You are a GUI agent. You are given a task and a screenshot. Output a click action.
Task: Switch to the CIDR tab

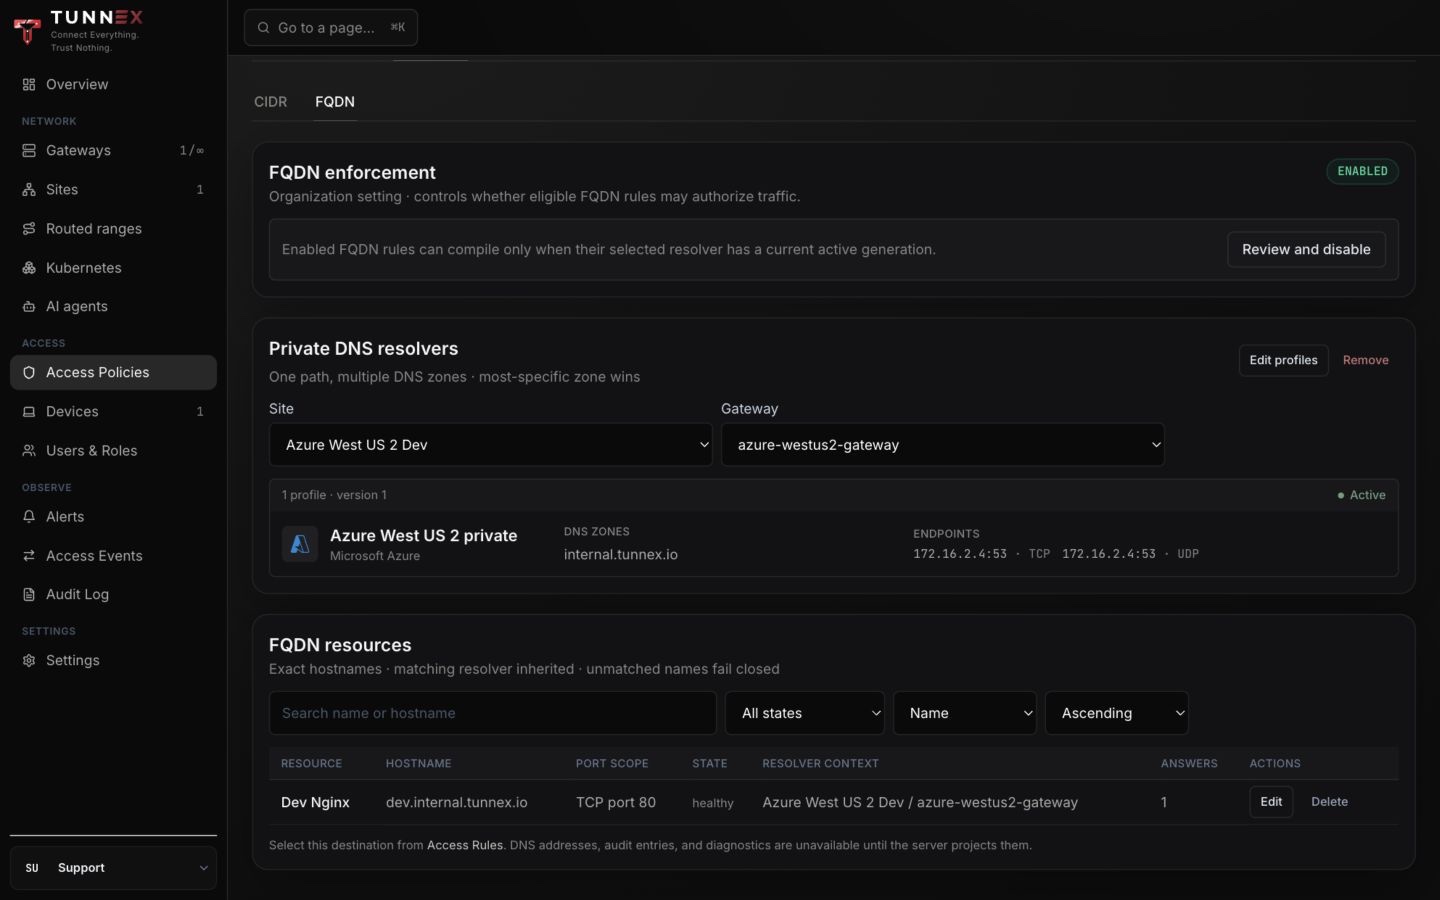coord(271,102)
